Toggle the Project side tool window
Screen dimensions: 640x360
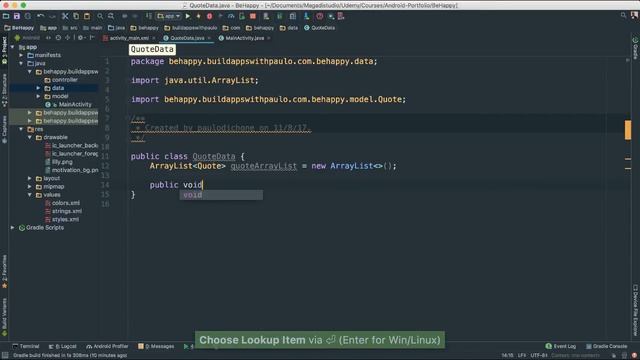coord(4,50)
